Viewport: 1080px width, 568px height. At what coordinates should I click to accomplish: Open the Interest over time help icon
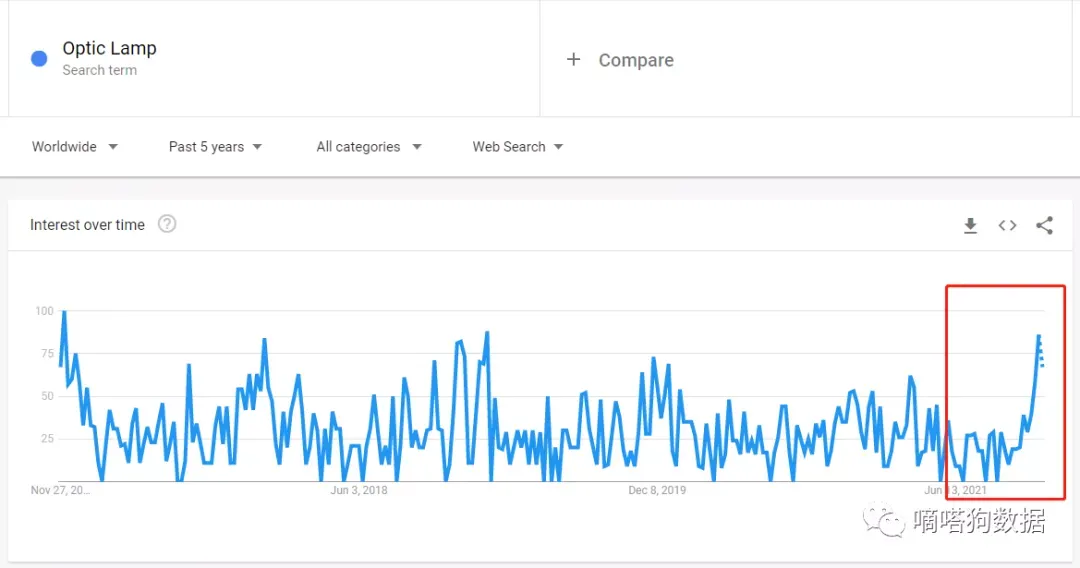click(x=167, y=224)
